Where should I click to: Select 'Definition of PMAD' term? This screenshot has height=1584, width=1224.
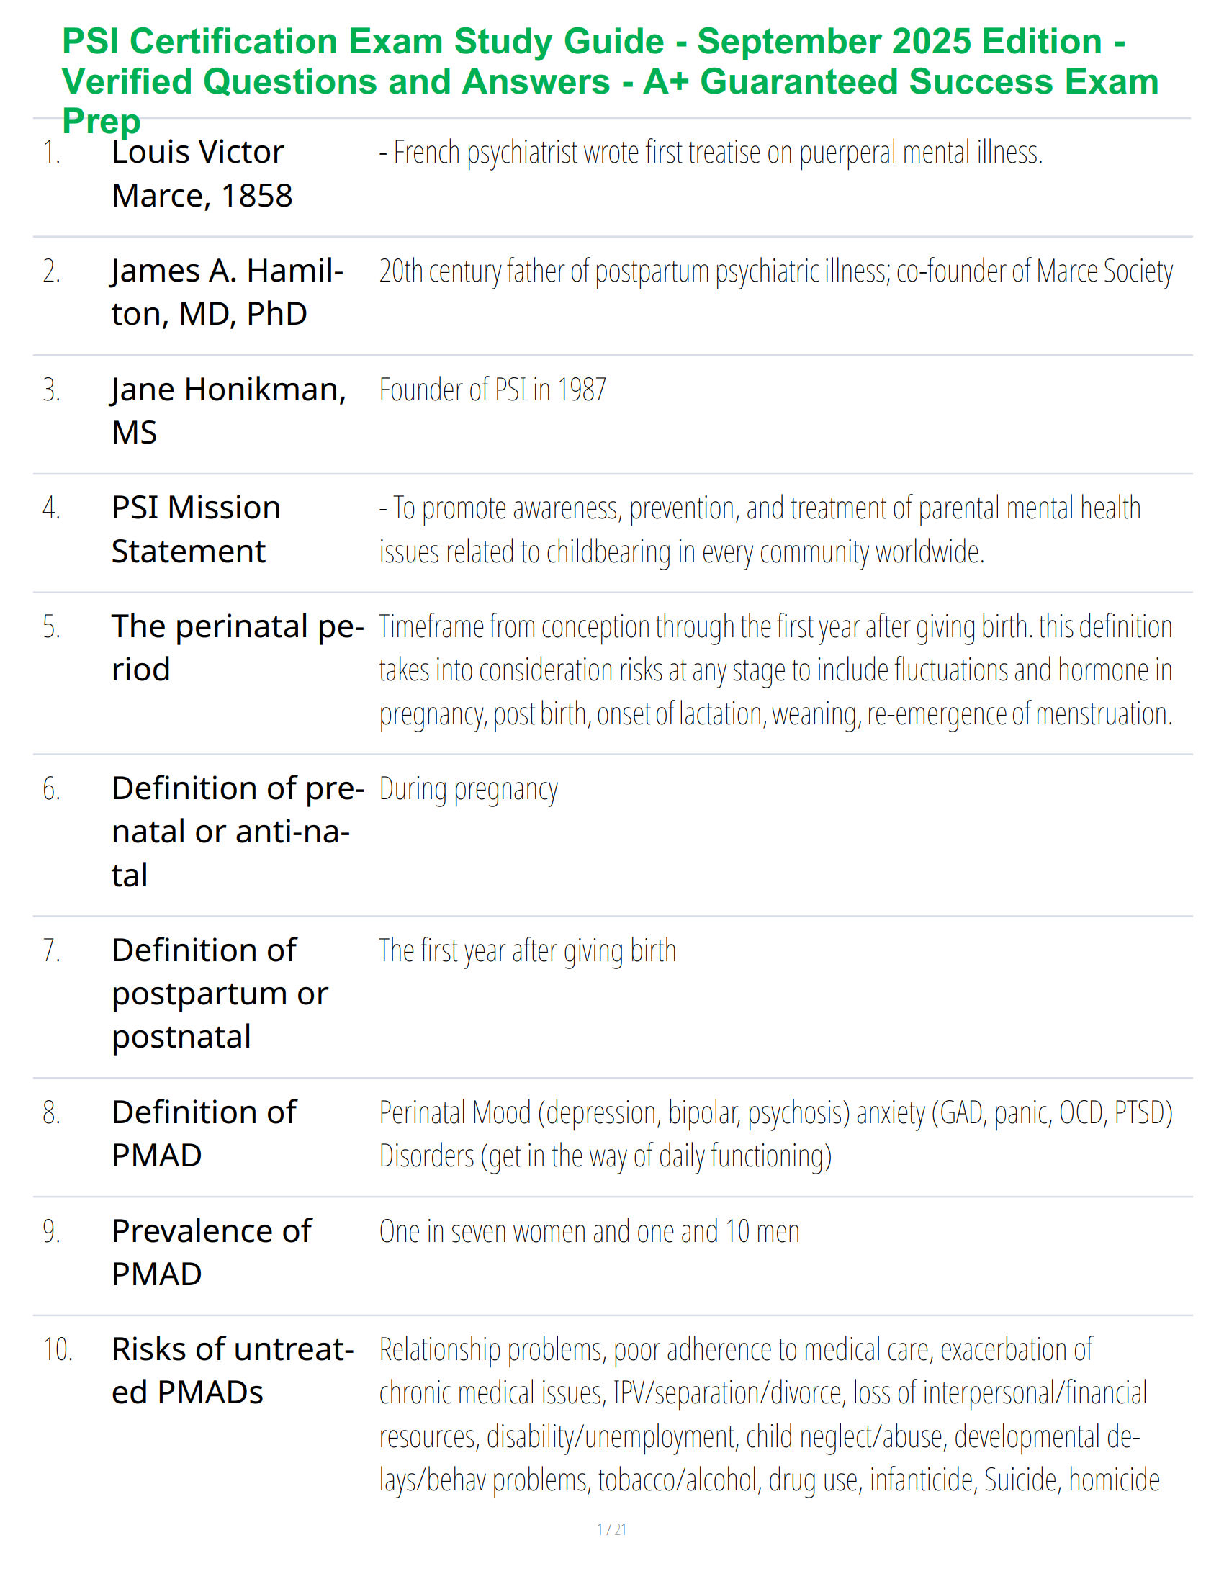[x=204, y=1133]
